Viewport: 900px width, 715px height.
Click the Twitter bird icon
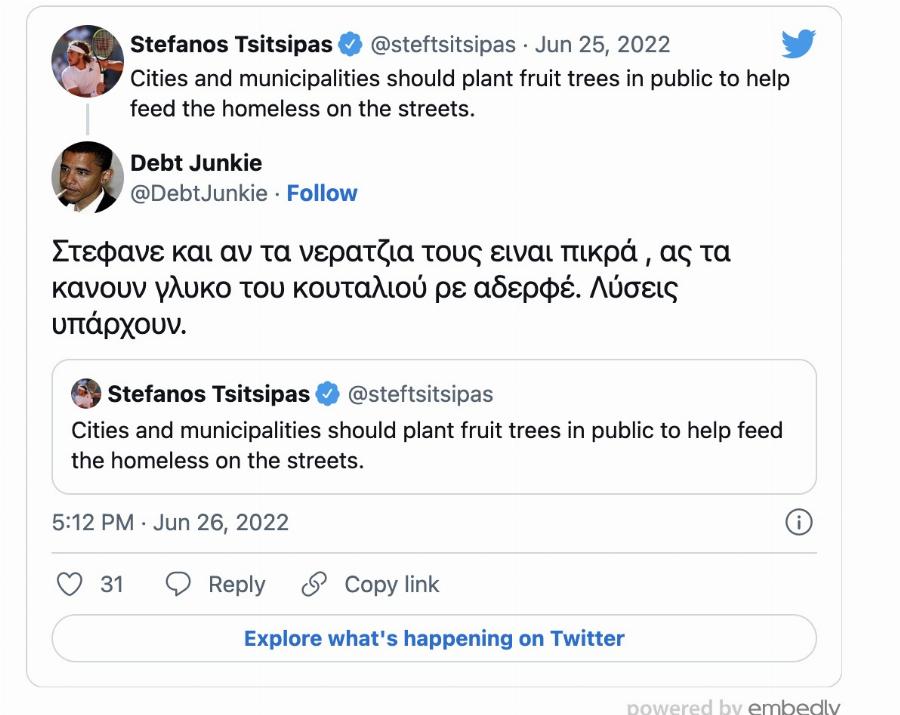point(797,44)
